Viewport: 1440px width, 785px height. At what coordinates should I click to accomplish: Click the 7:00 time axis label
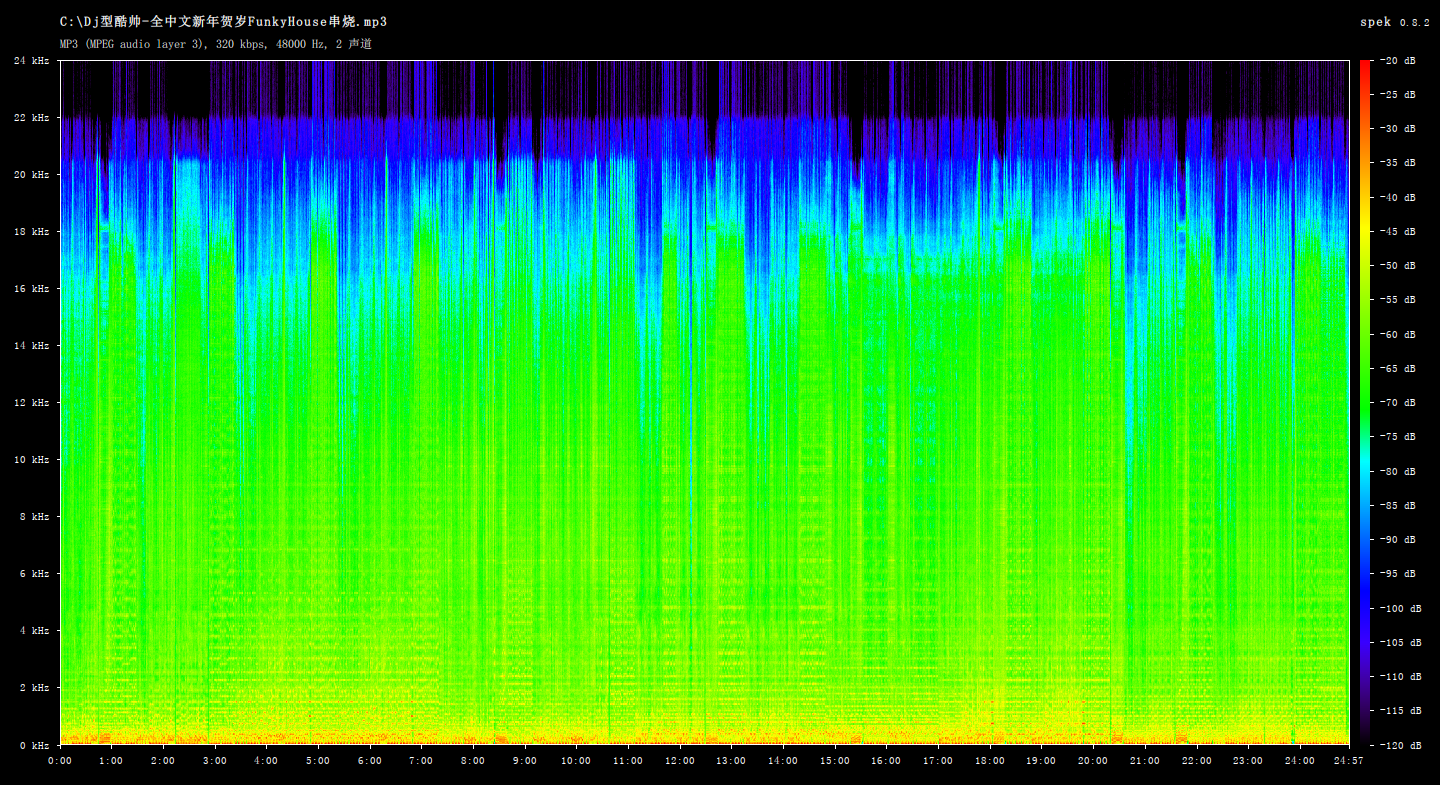(x=421, y=761)
